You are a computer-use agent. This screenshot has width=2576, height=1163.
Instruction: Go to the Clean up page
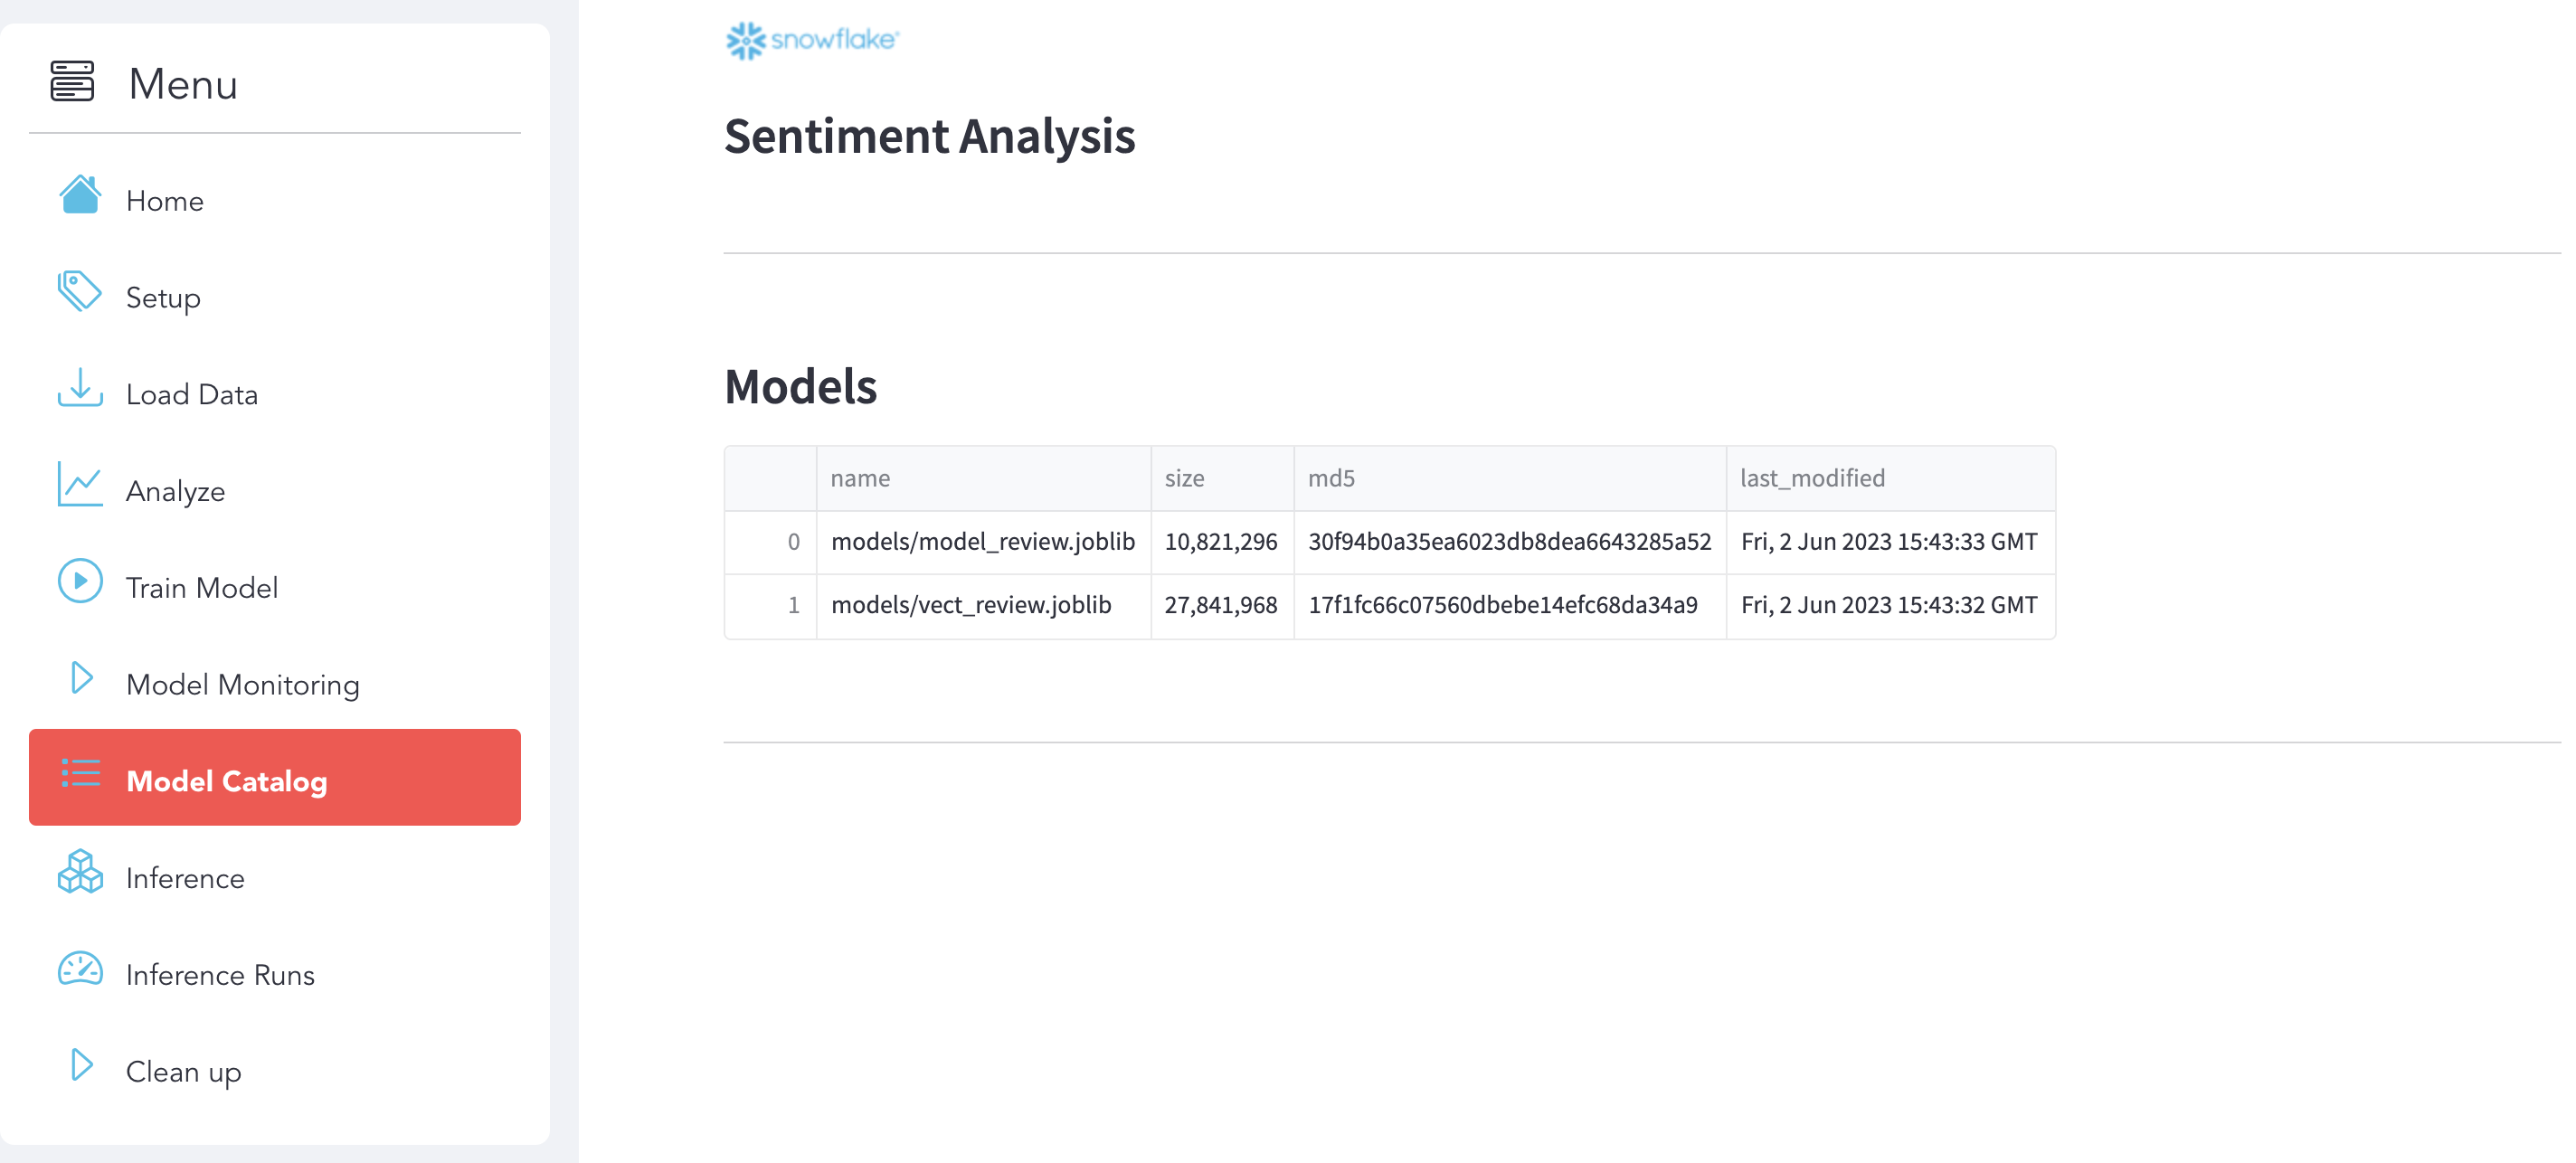tap(183, 1072)
